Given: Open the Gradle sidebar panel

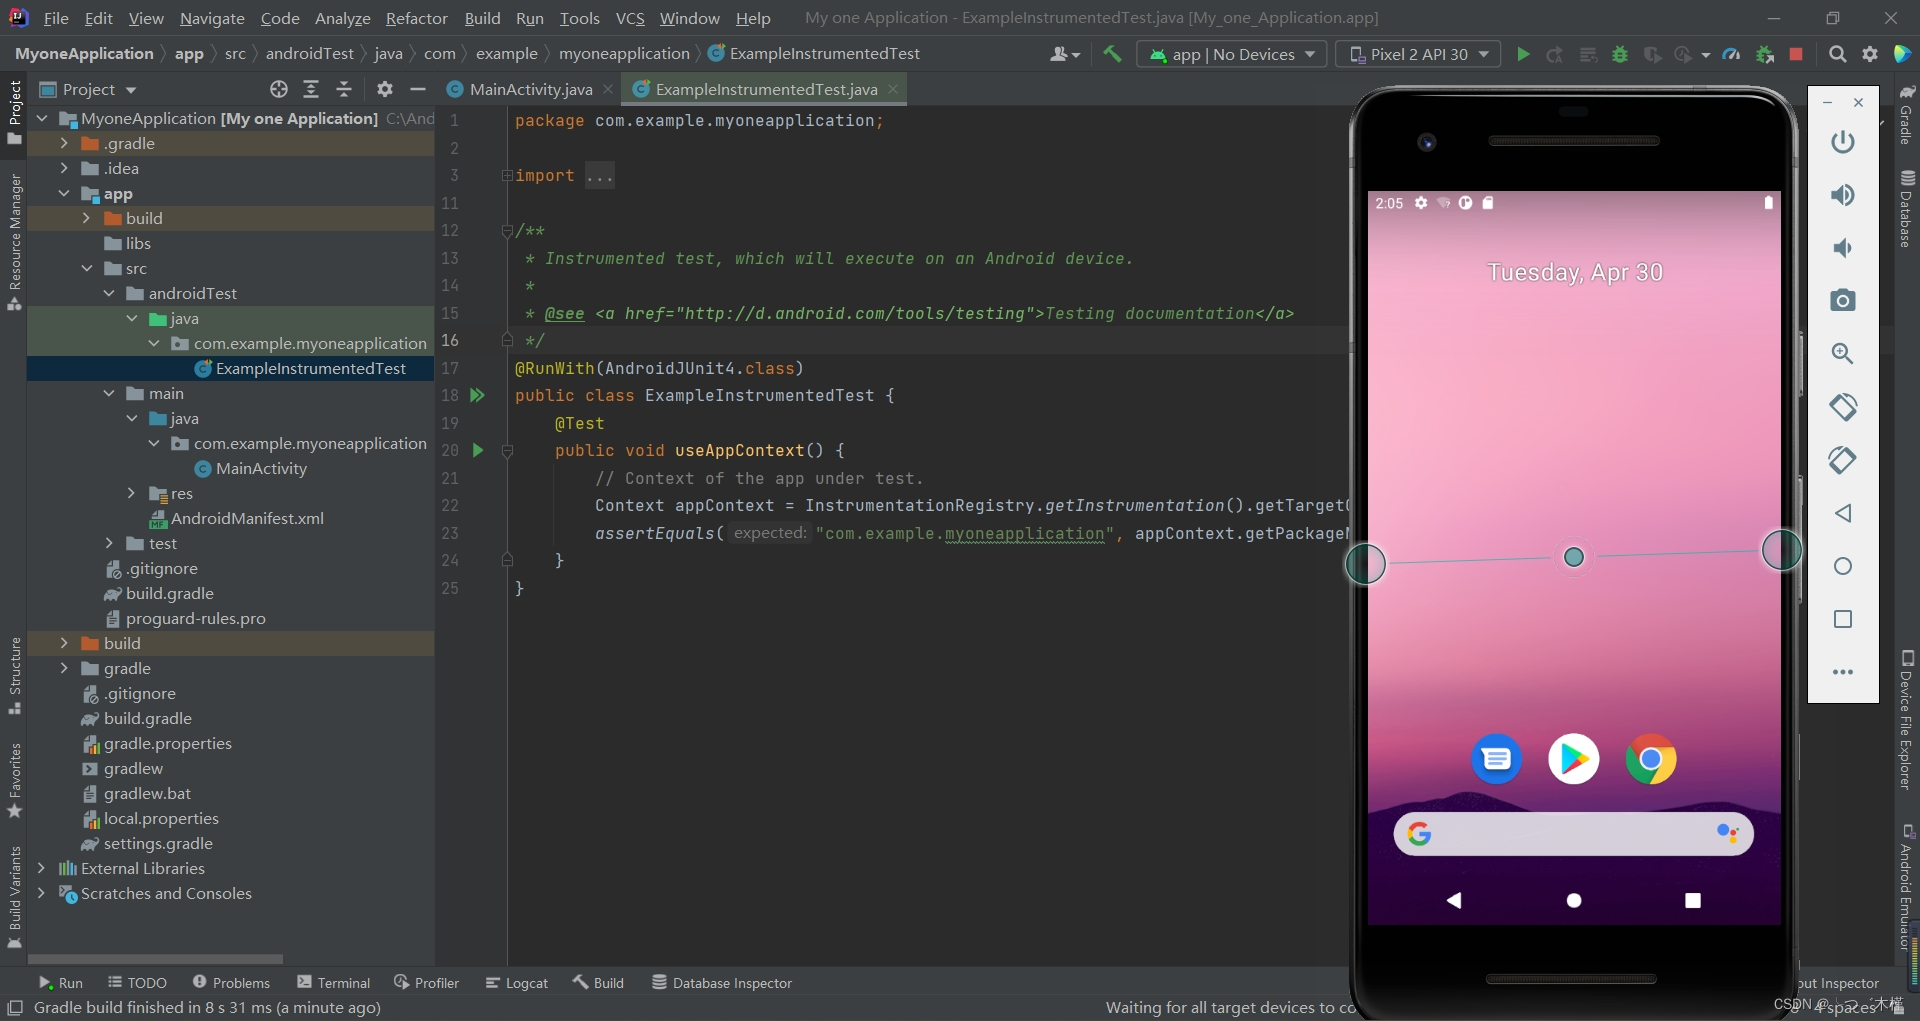Looking at the screenshot, I should 1908,121.
